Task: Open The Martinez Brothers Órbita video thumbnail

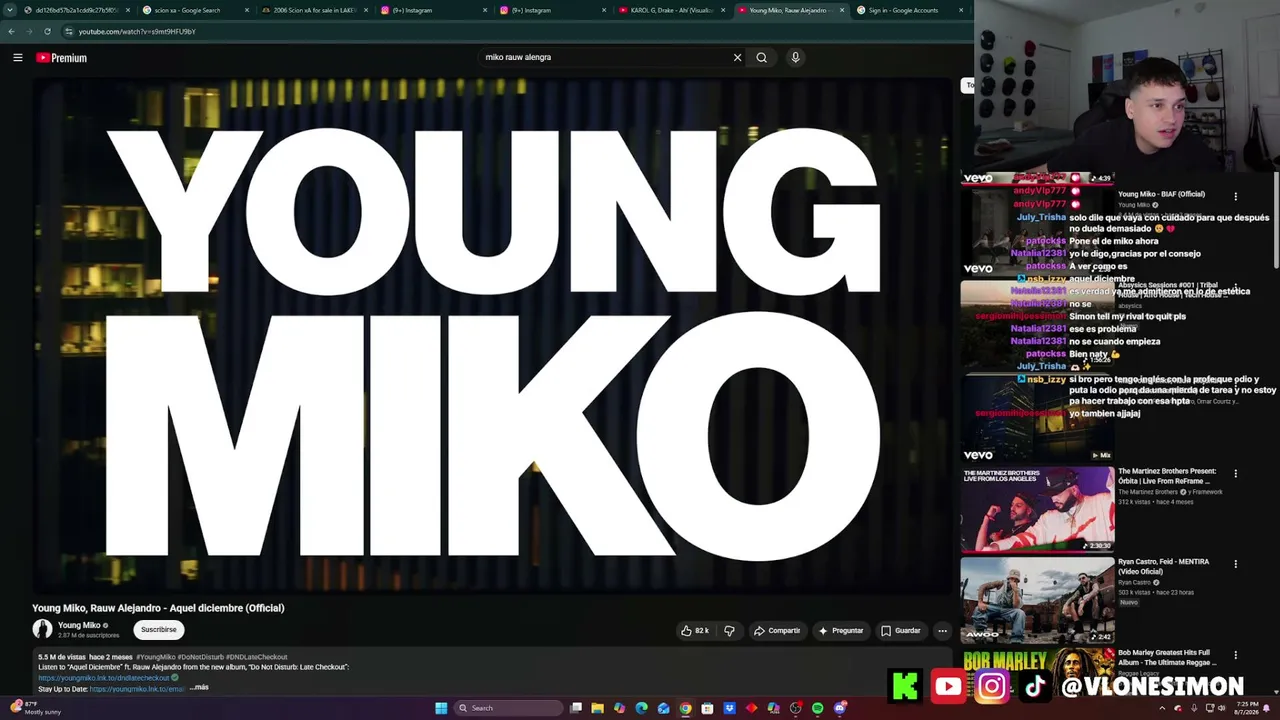Action: (x=1037, y=509)
